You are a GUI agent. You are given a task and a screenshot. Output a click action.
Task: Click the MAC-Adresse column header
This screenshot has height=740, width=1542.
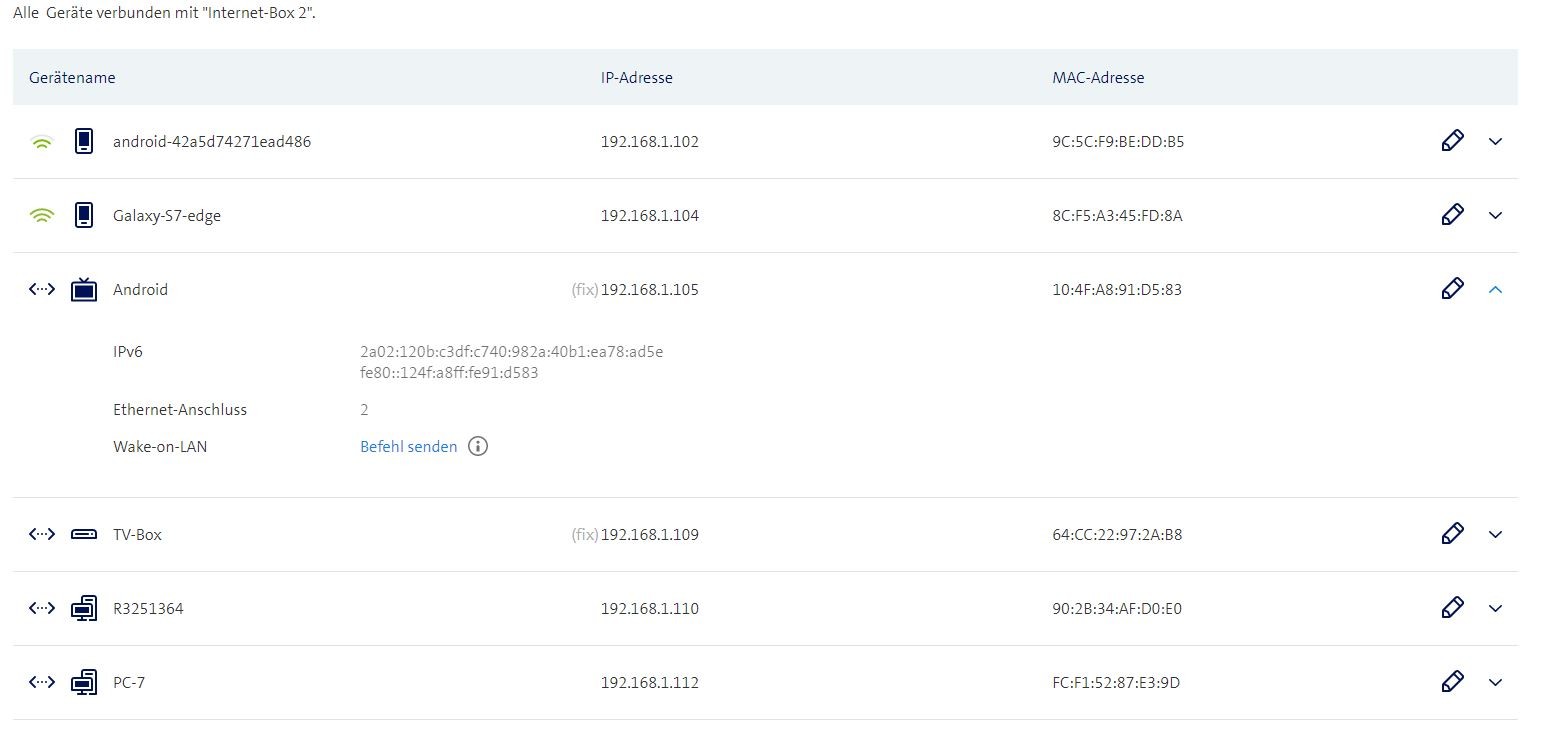tap(1098, 78)
